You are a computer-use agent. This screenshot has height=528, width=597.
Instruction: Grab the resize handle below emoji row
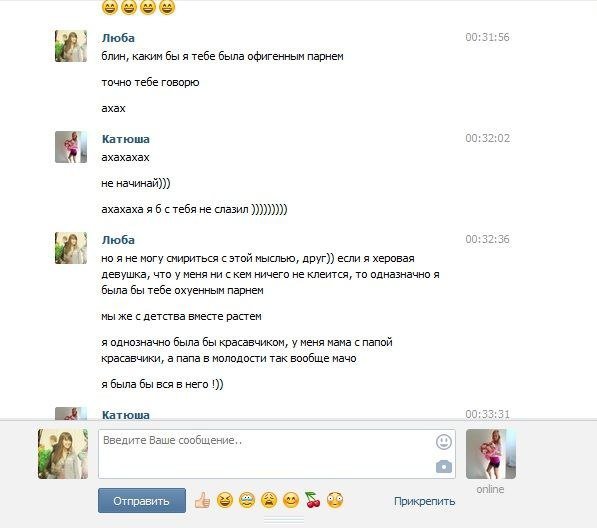[x=284, y=519]
